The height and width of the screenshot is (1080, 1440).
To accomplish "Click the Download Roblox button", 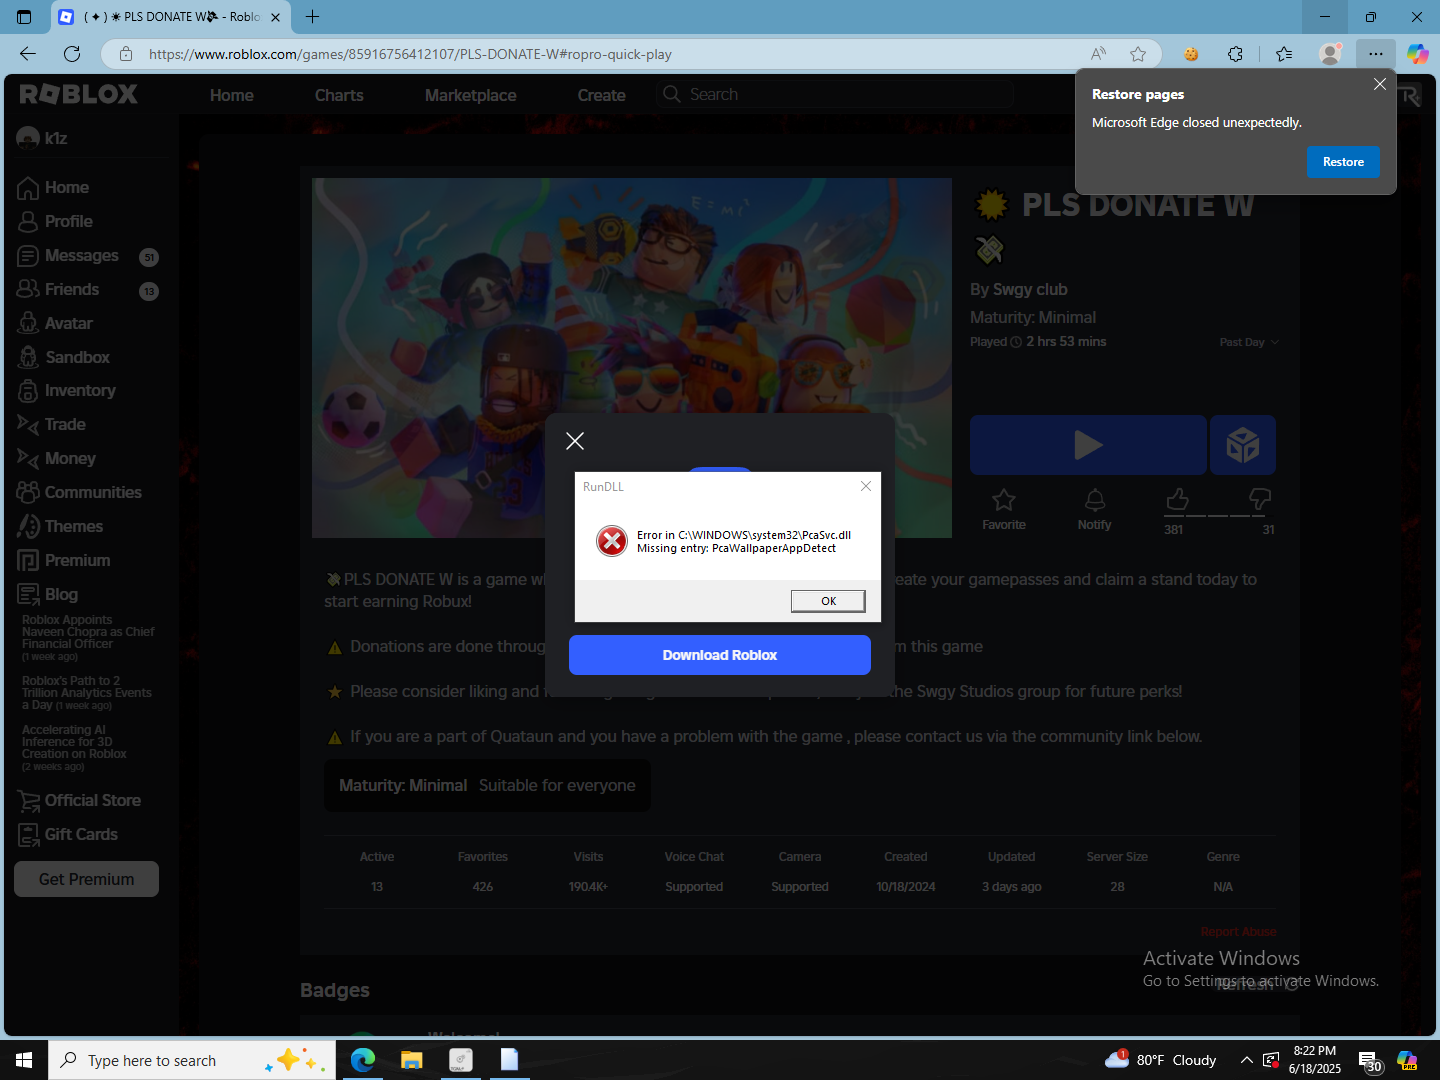I will click(x=720, y=655).
